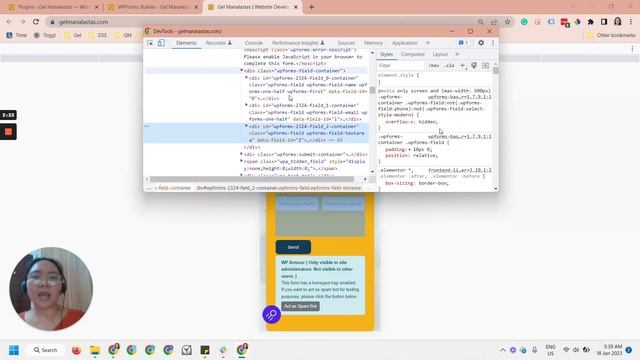Expand the wpforms-2324-field_1-container div node

246,105
